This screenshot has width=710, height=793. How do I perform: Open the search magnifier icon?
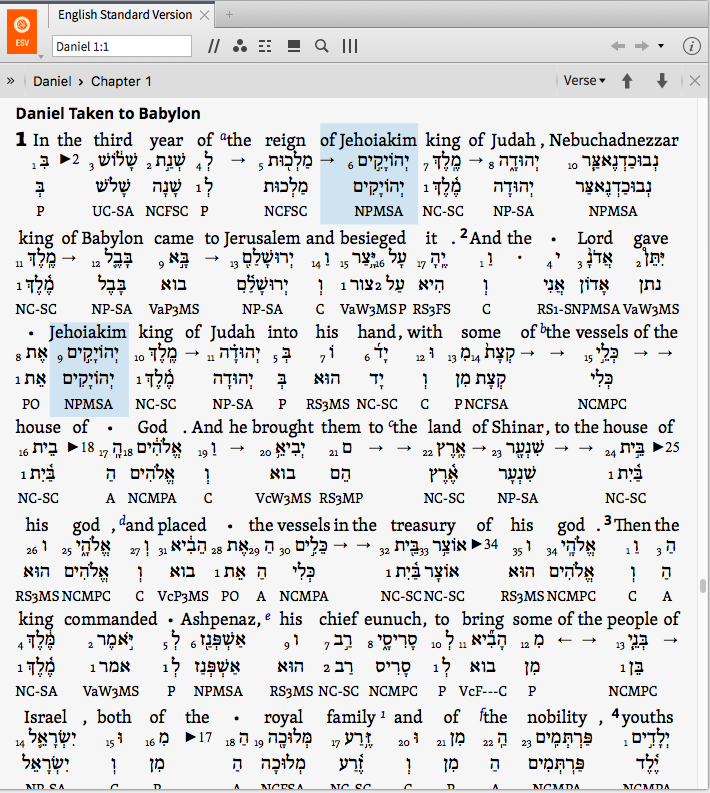point(321,47)
